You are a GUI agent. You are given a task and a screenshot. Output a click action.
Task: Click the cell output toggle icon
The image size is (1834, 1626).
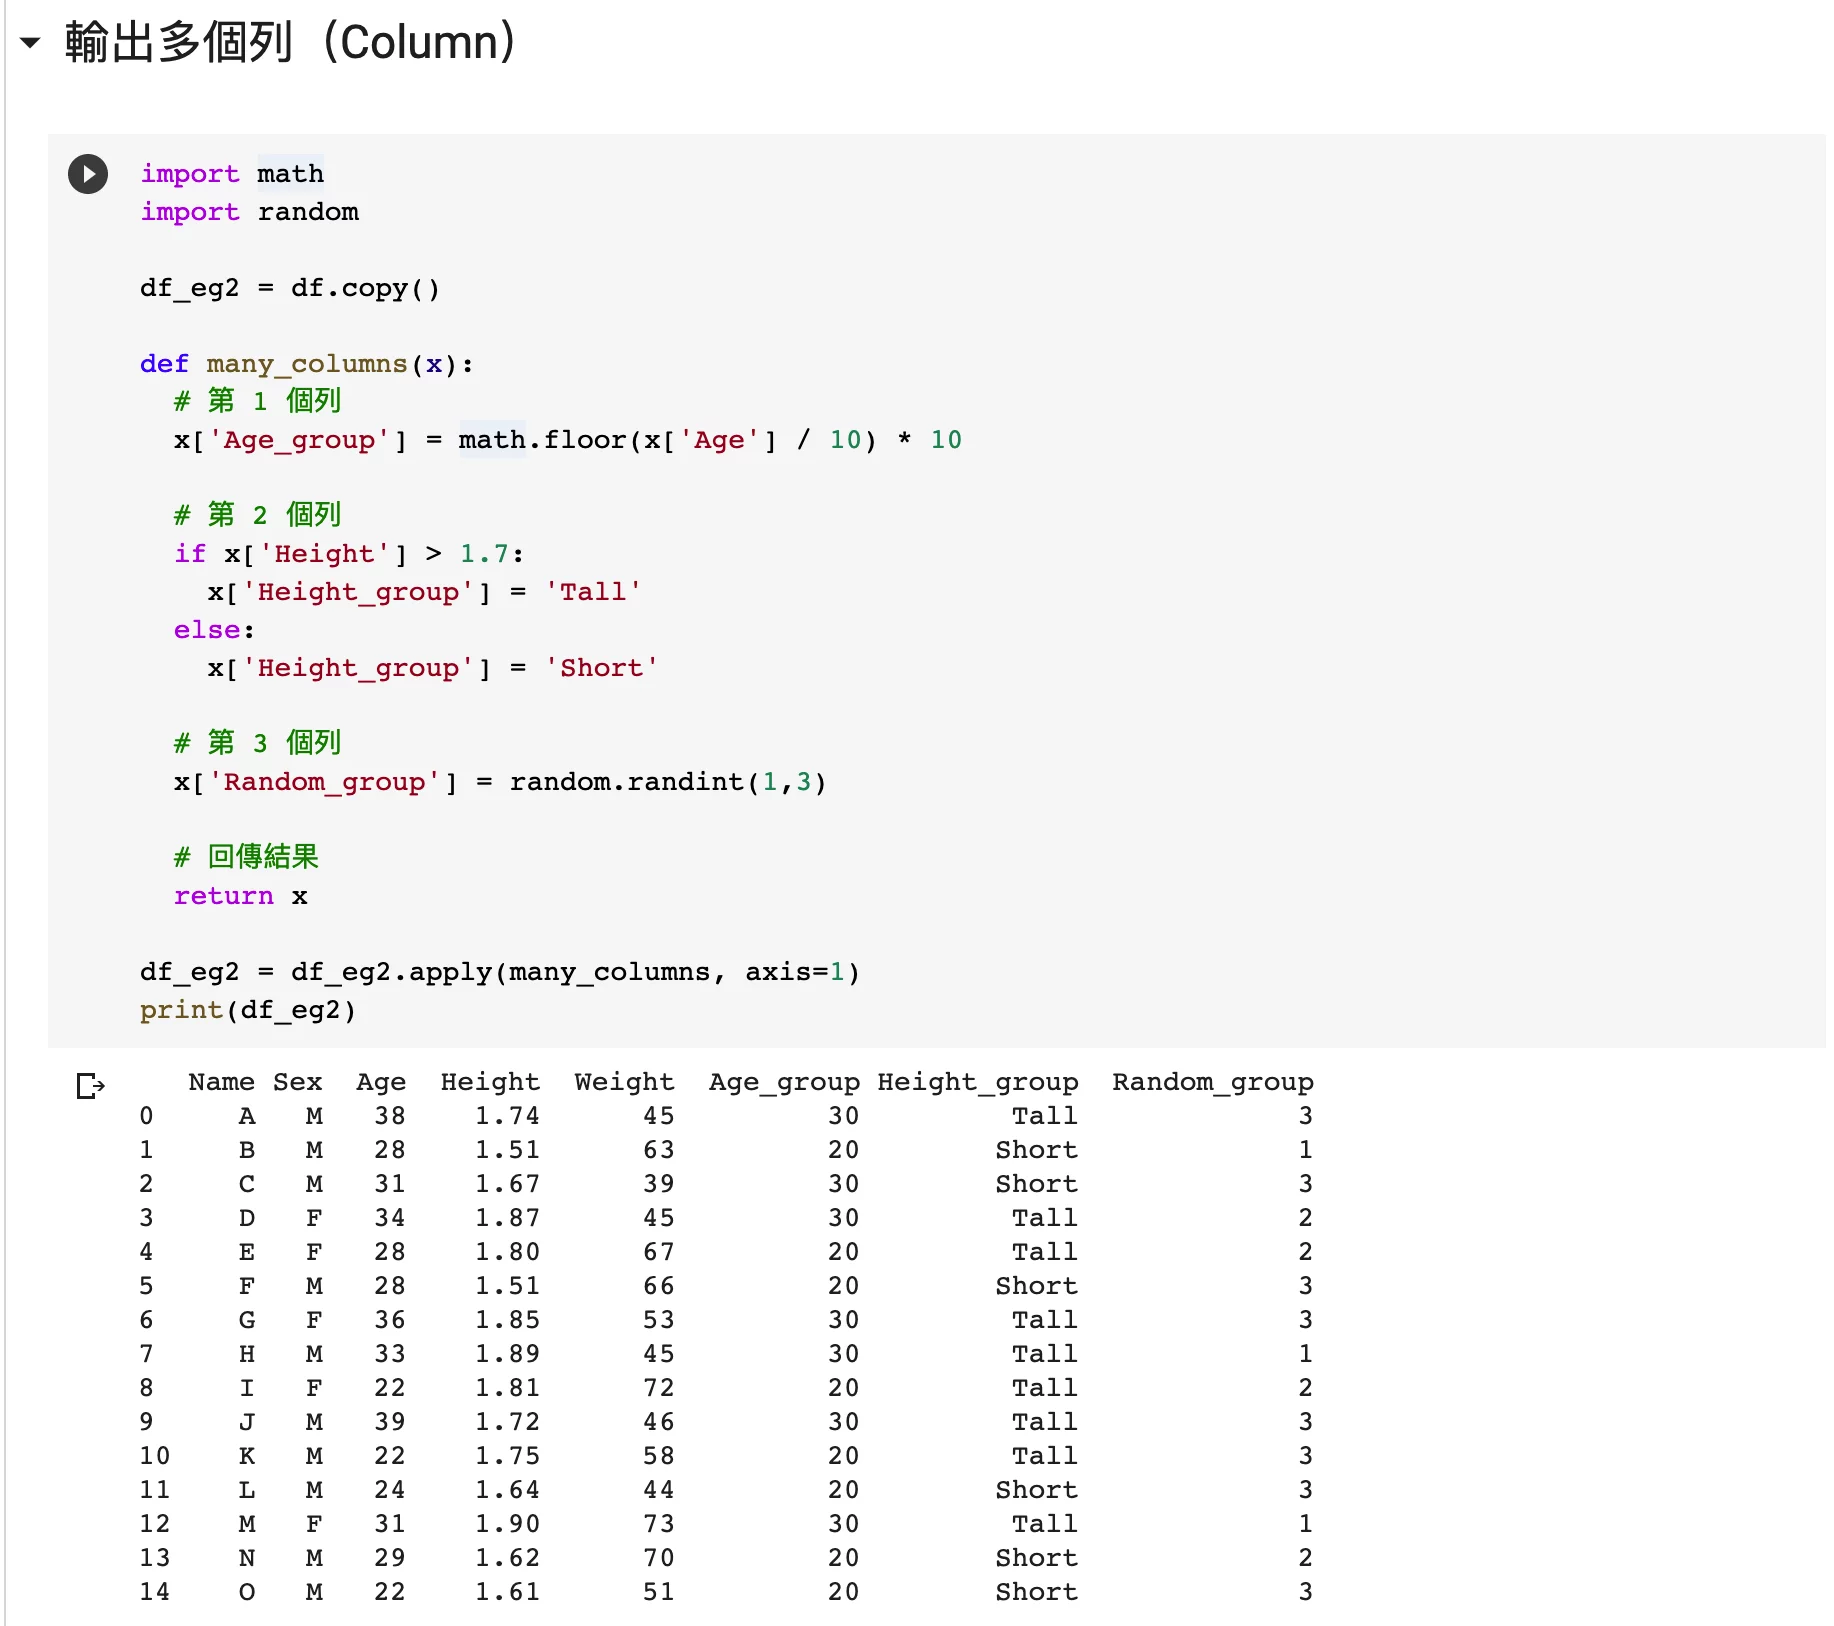click(x=90, y=1085)
